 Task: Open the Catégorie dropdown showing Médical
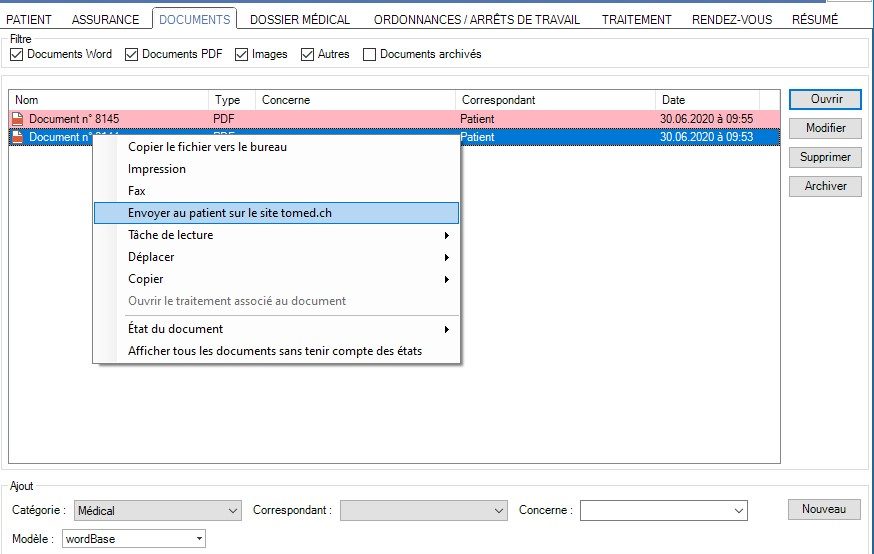(158, 511)
